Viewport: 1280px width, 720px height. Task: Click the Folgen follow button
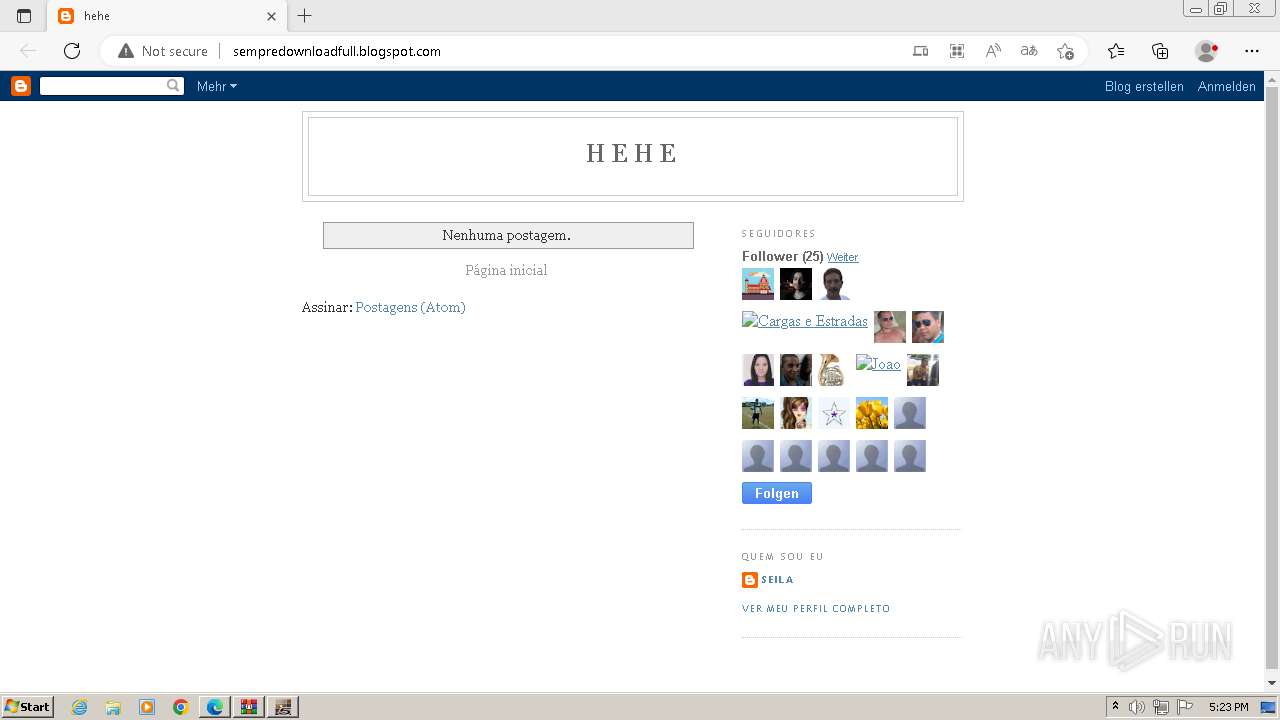pos(777,493)
